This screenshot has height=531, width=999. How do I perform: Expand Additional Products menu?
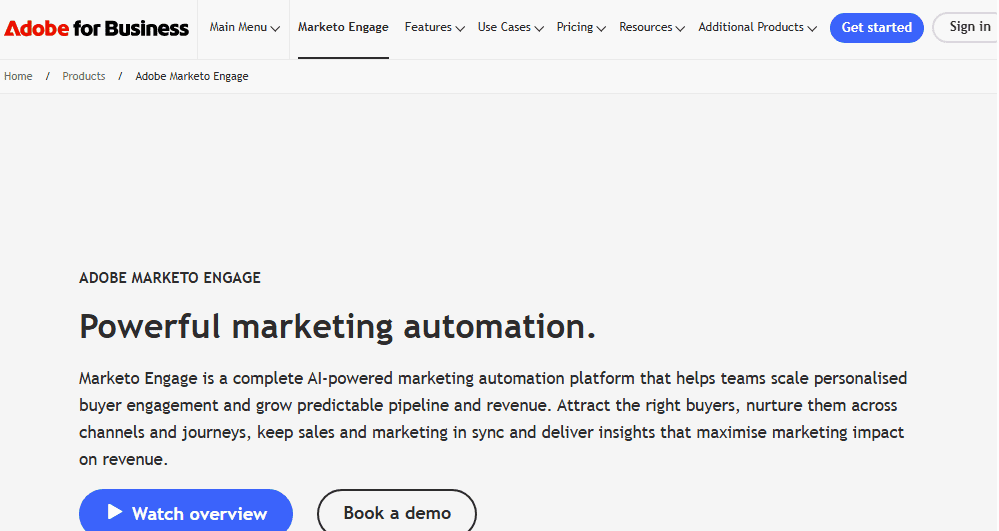(x=758, y=27)
